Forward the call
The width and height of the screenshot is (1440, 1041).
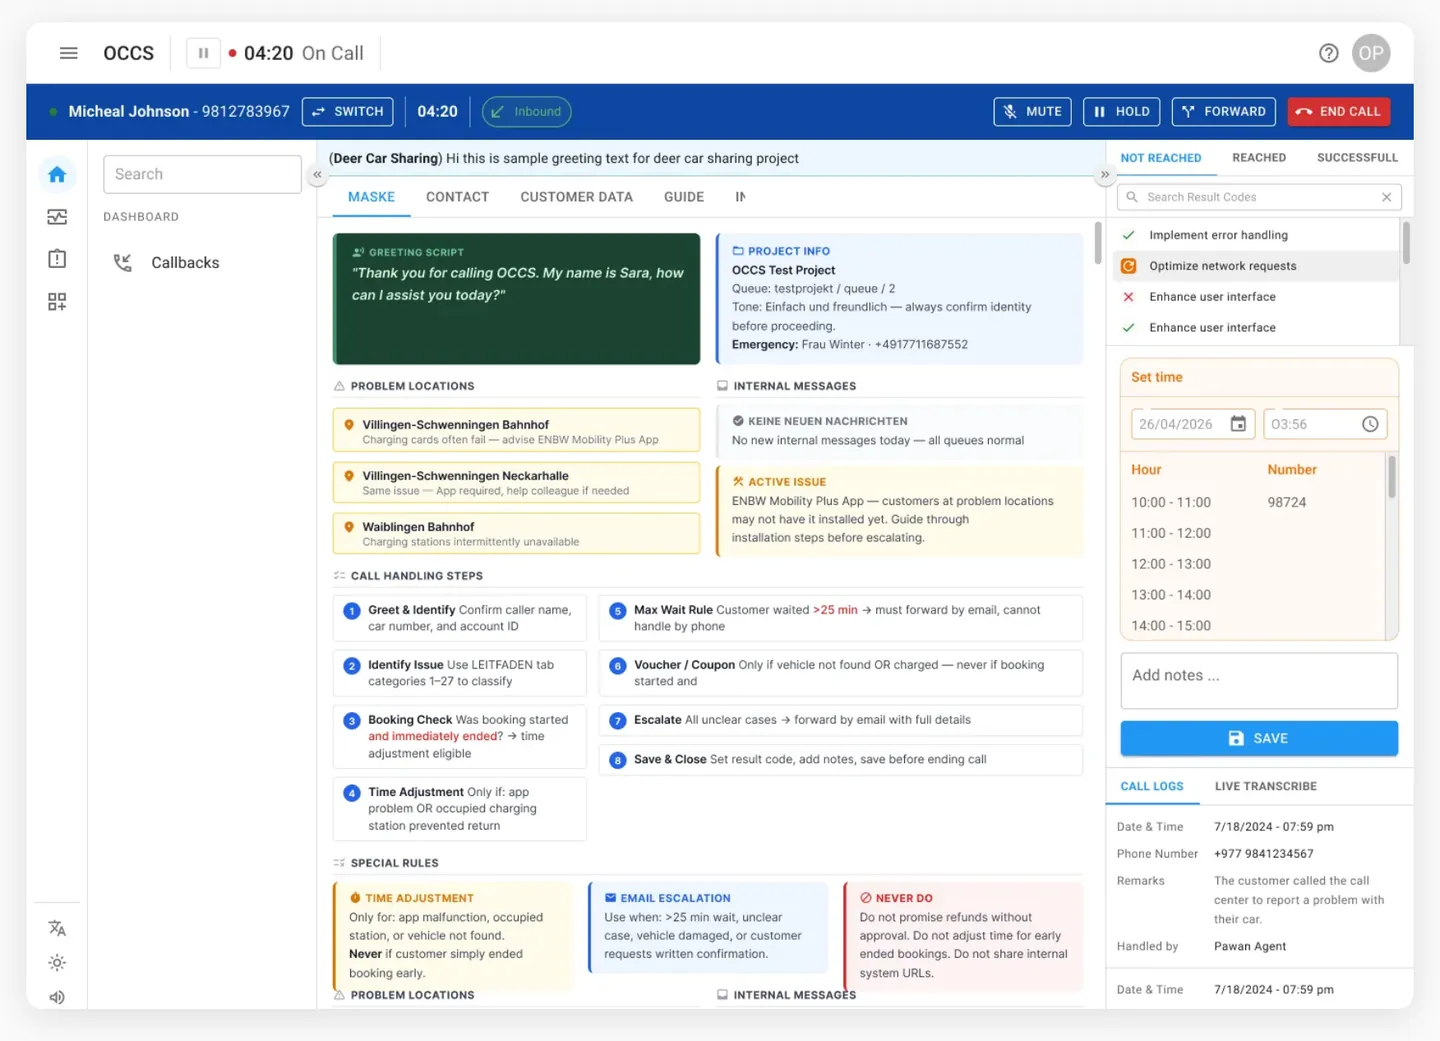pyautogui.click(x=1224, y=112)
